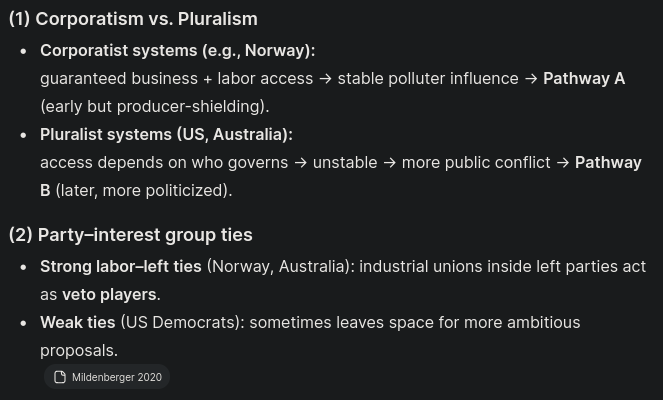Click the bold "Pathway A" text
This screenshot has width=663, height=400.
pyautogui.click(x=584, y=78)
